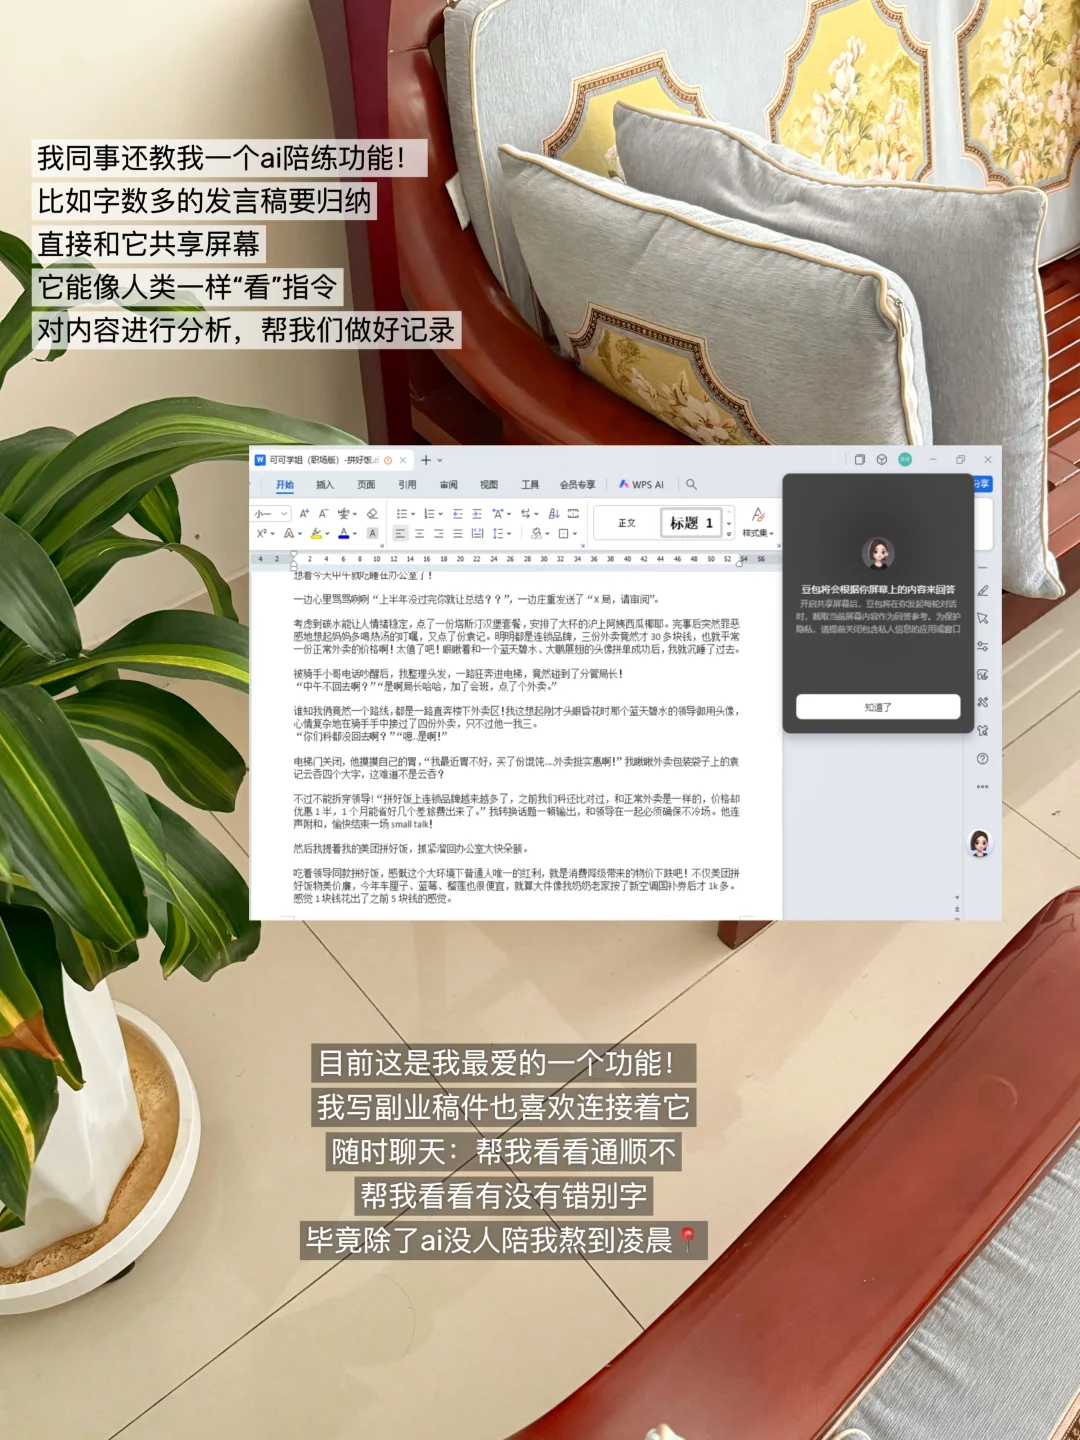Click the plus icon to add a new tab
Screen dimensions: 1080x1440
point(425,460)
